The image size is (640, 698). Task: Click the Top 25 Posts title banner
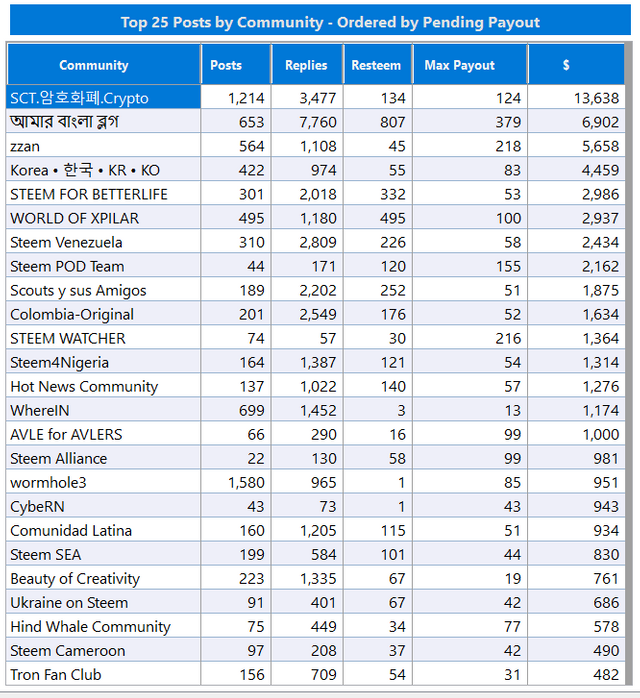320,20
